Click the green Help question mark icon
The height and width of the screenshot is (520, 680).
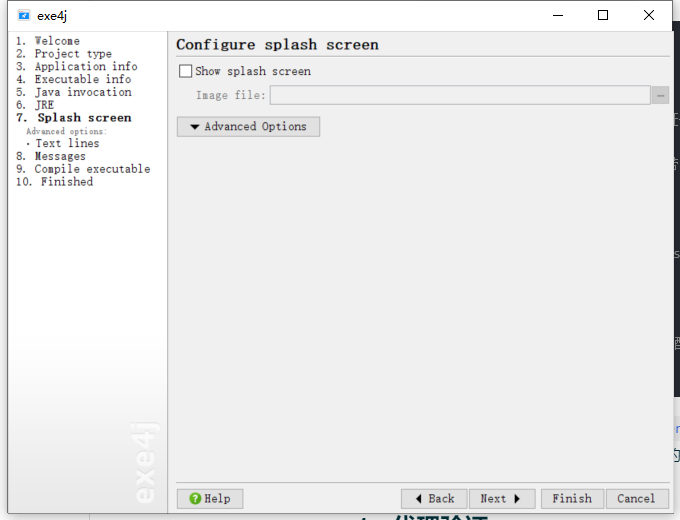pyautogui.click(x=195, y=498)
